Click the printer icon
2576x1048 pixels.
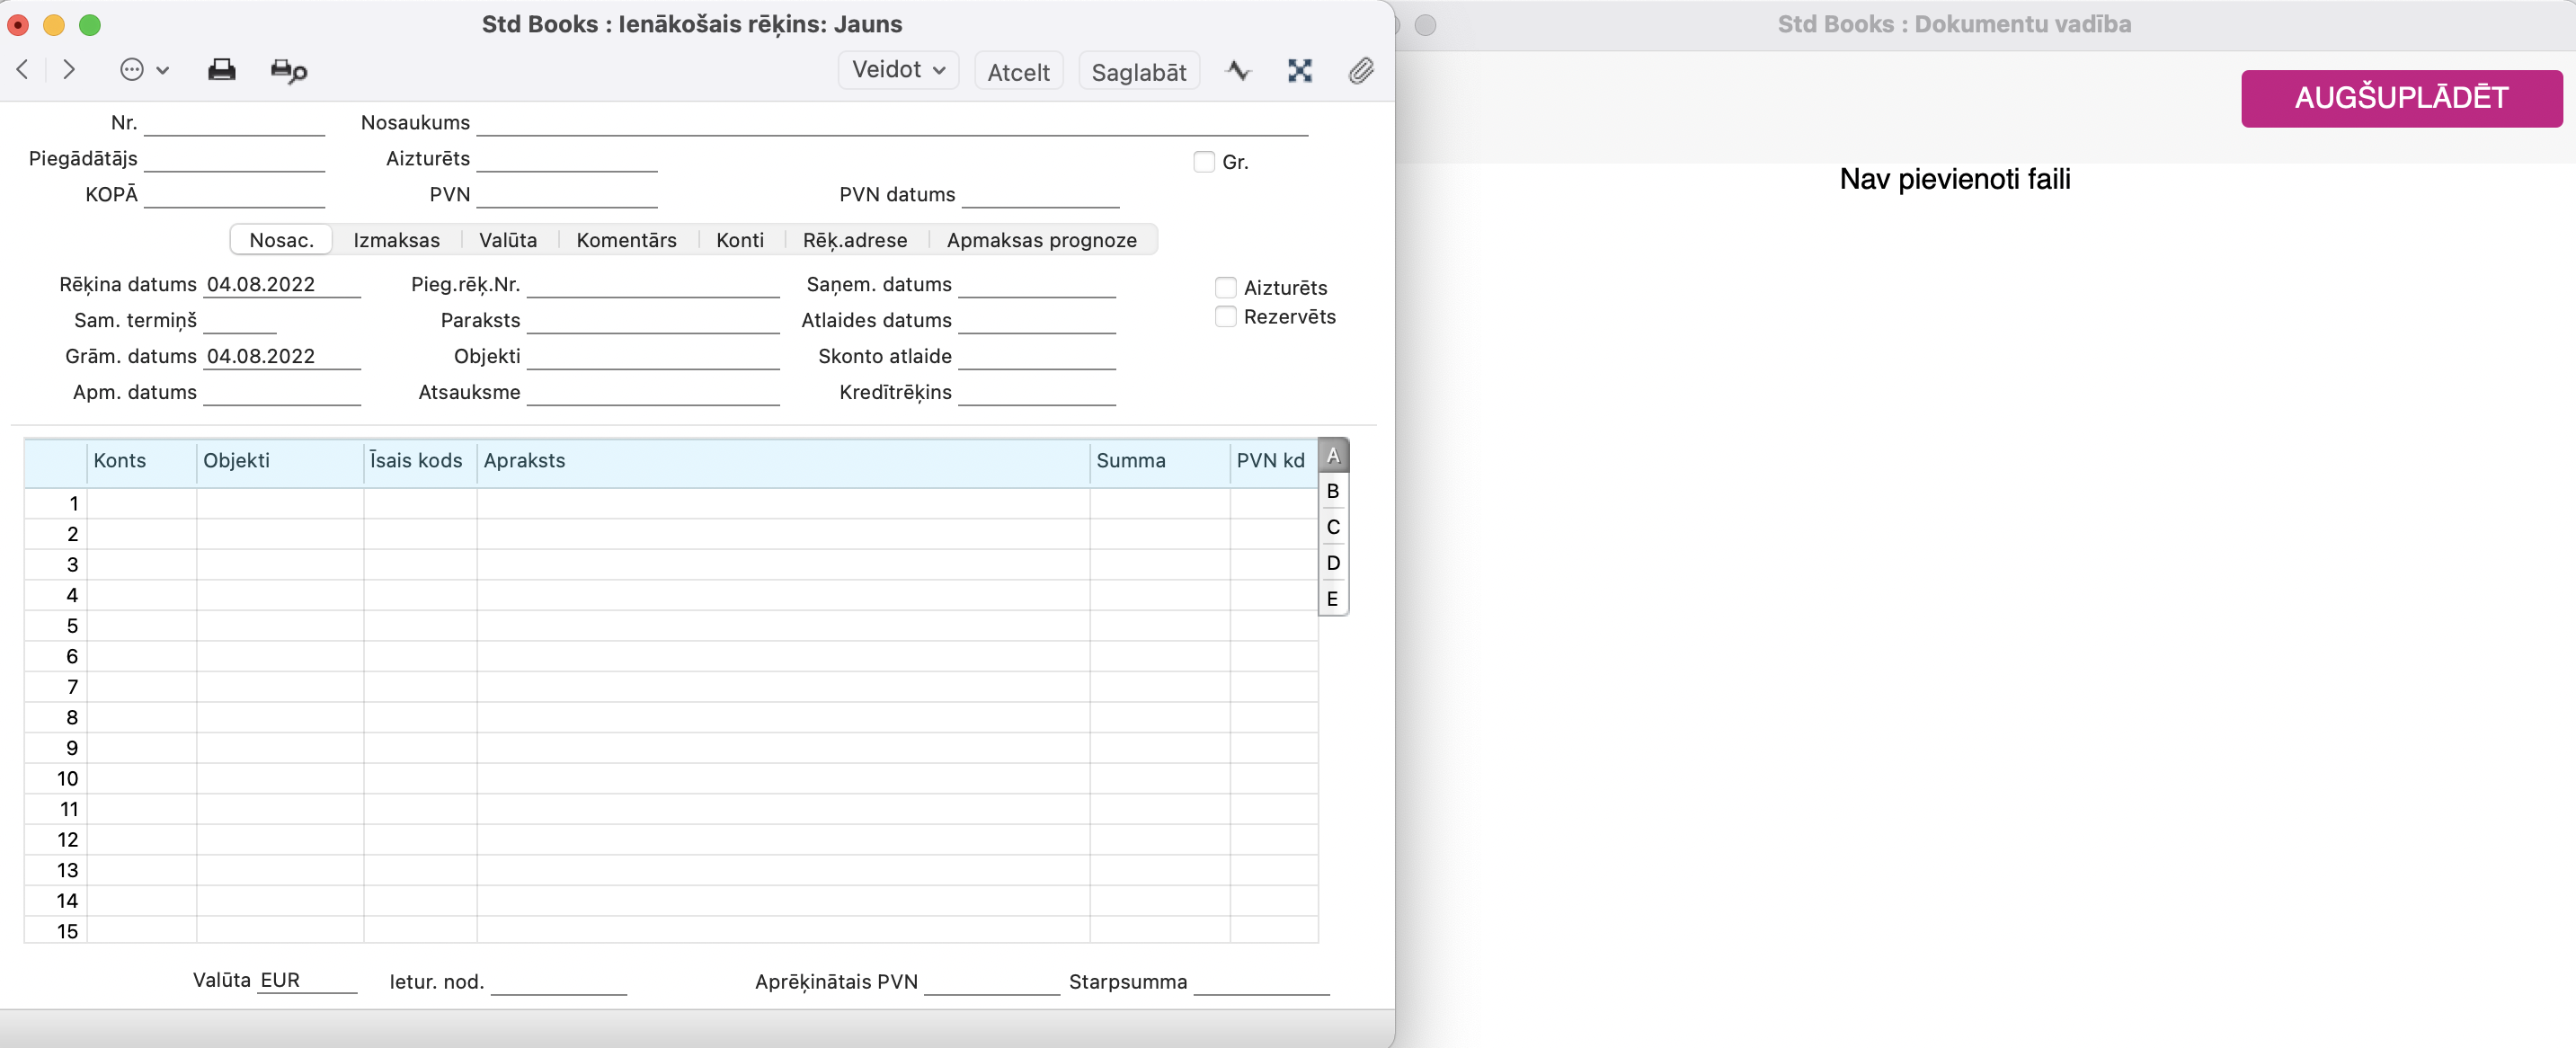pyautogui.click(x=221, y=70)
